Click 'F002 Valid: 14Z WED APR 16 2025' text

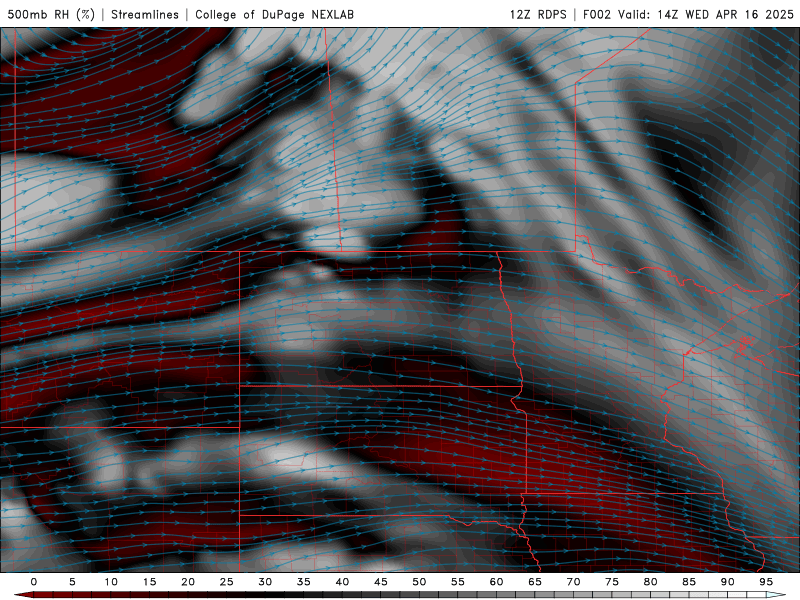(x=688, y=14)
